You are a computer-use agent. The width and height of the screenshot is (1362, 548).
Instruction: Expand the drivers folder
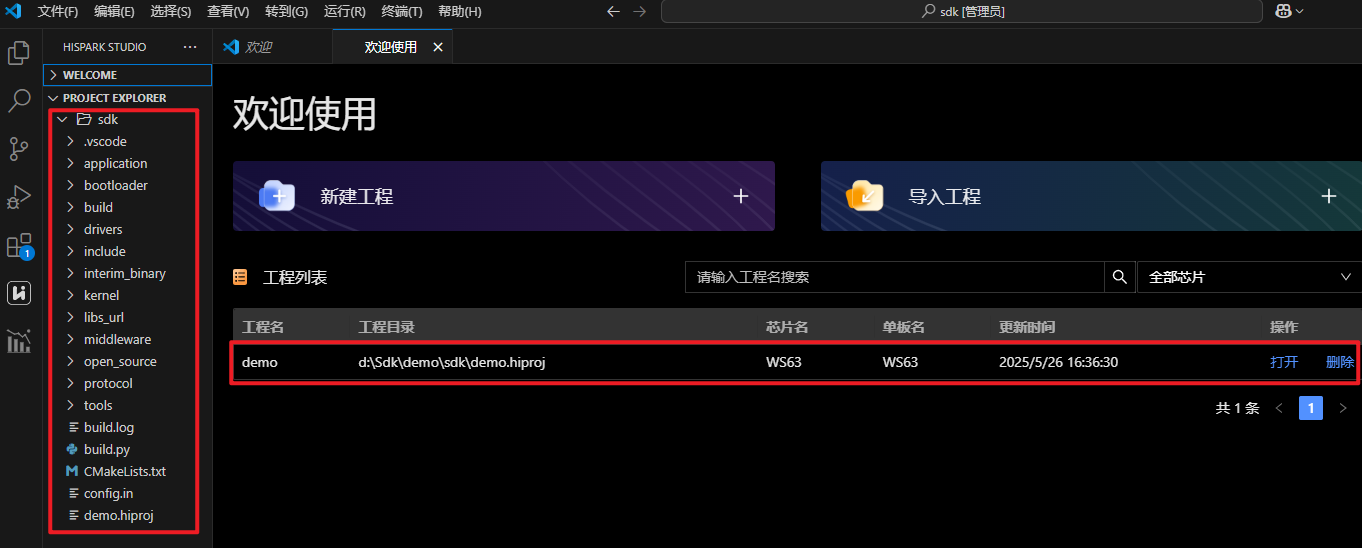[x=103, y=229]
